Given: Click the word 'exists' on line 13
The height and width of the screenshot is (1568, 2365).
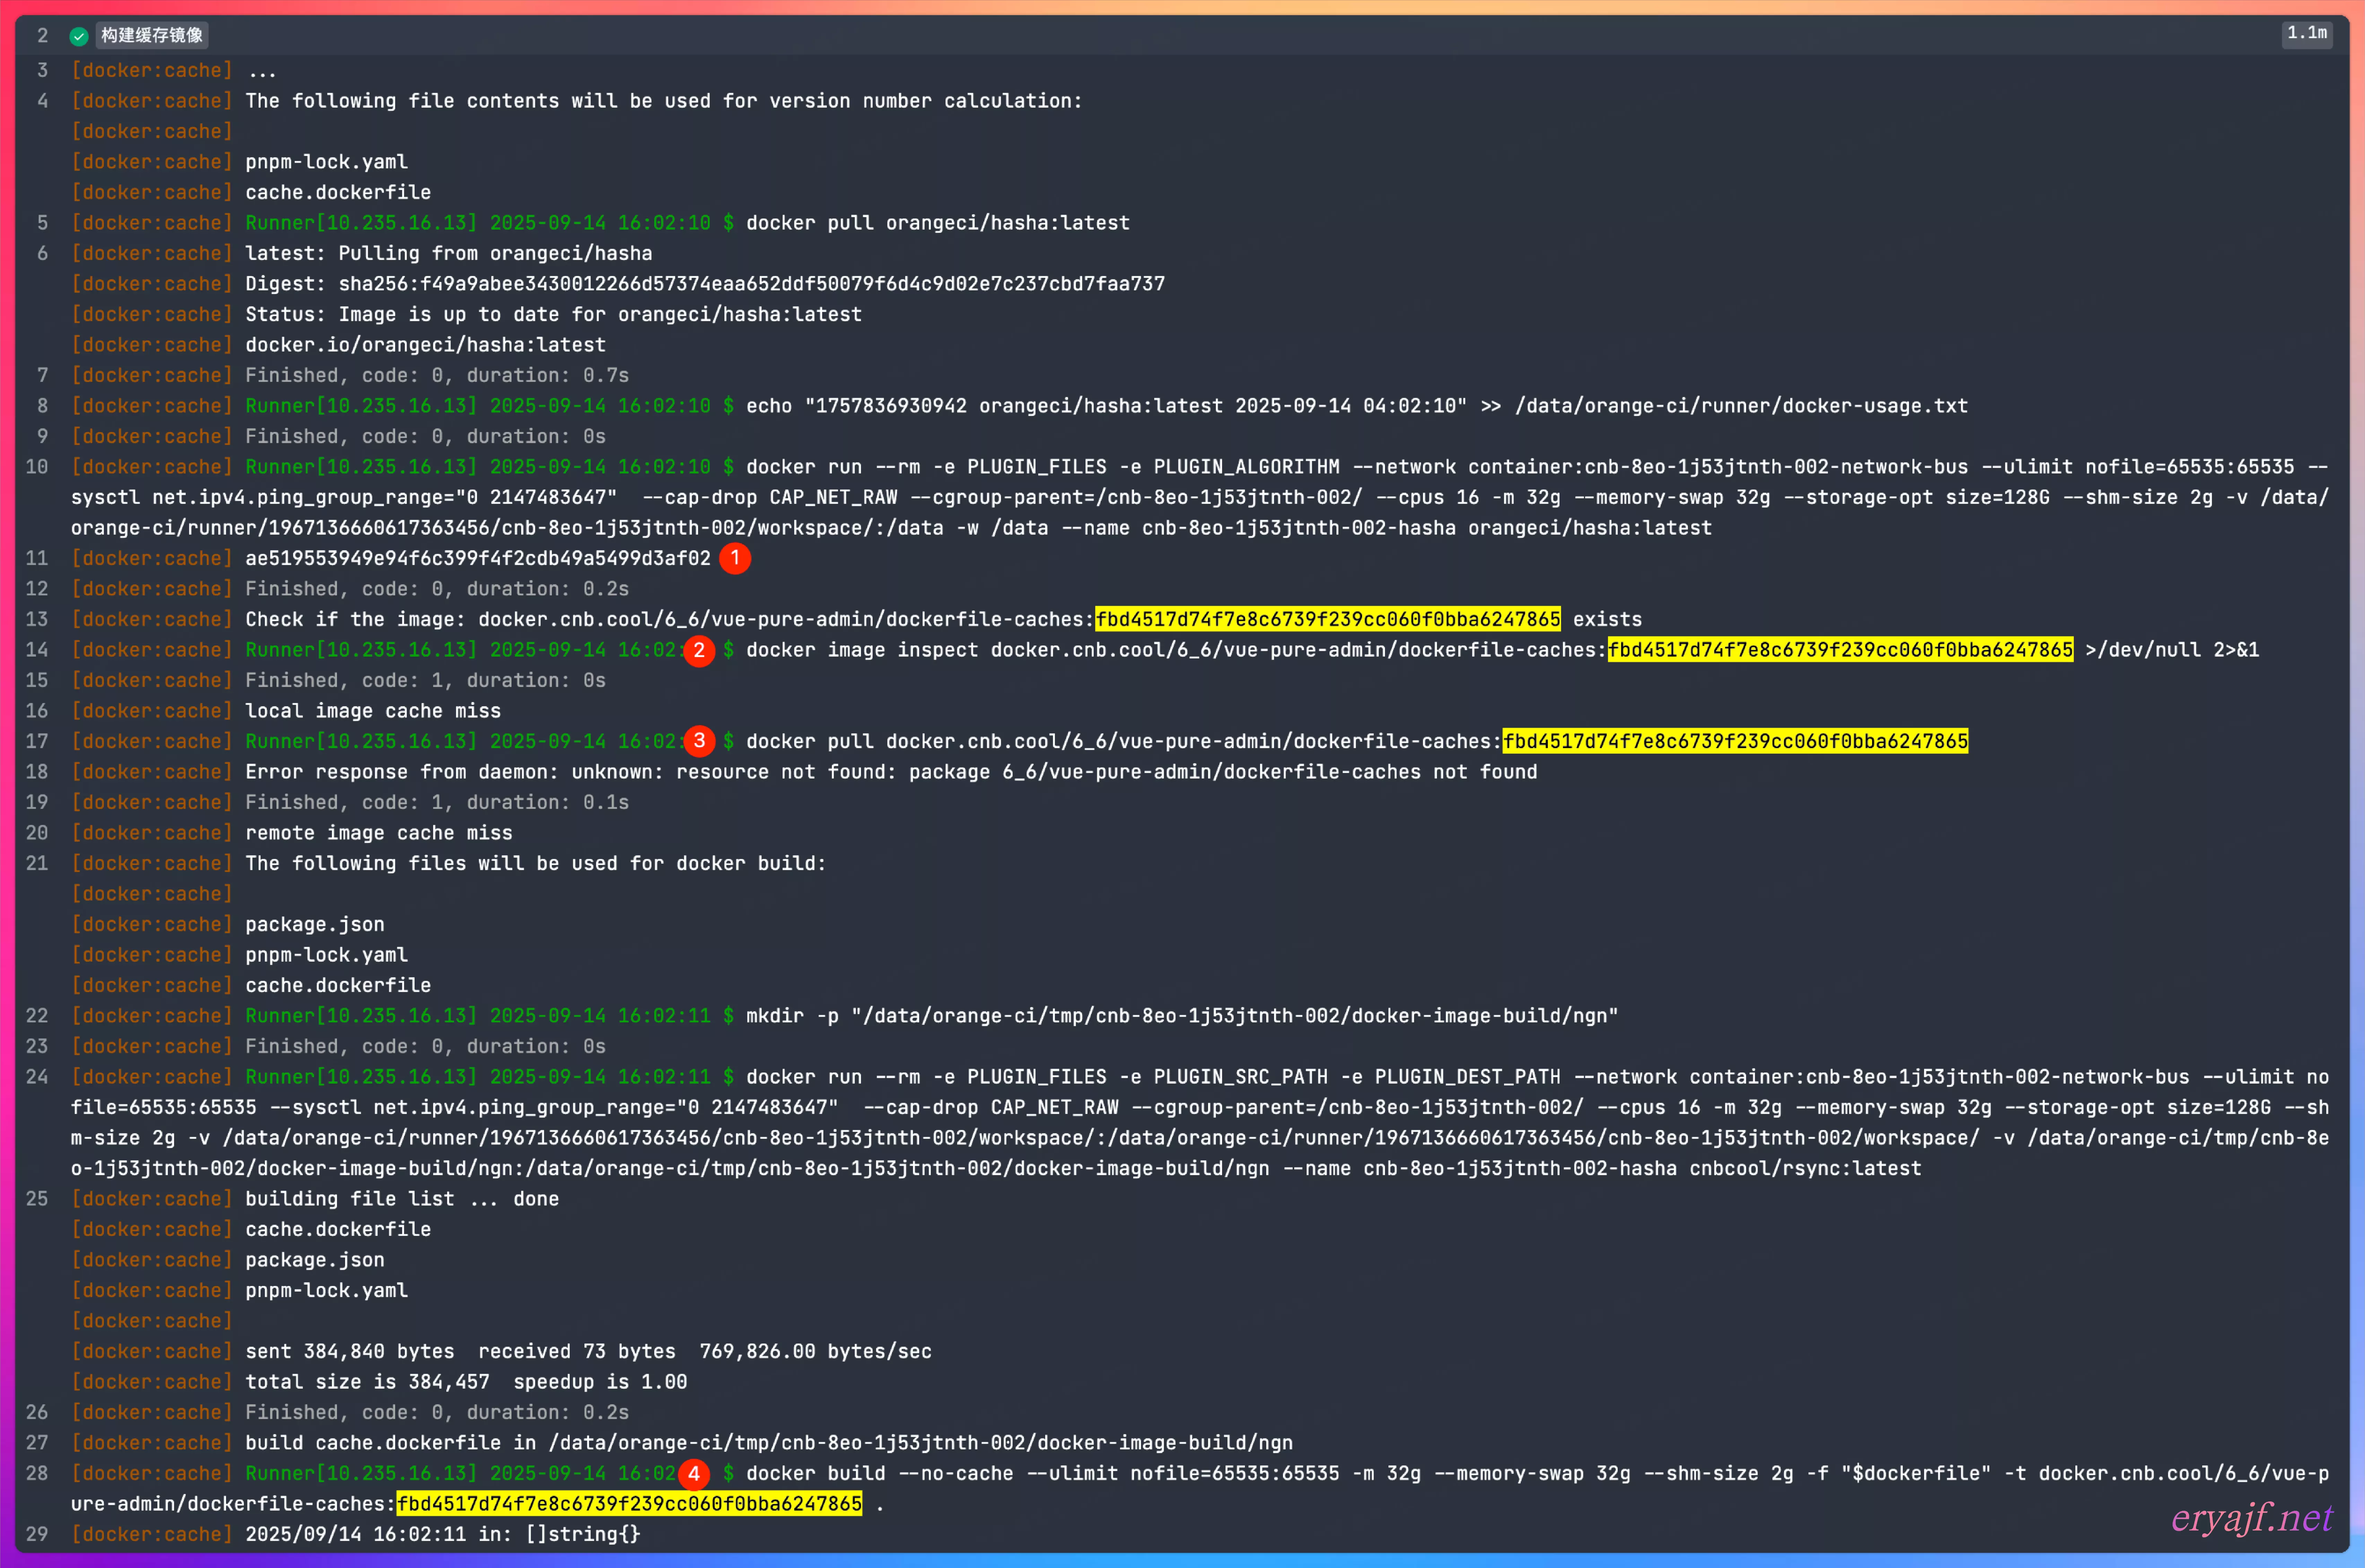Looking at the screenshot, I should (1608, 620).
